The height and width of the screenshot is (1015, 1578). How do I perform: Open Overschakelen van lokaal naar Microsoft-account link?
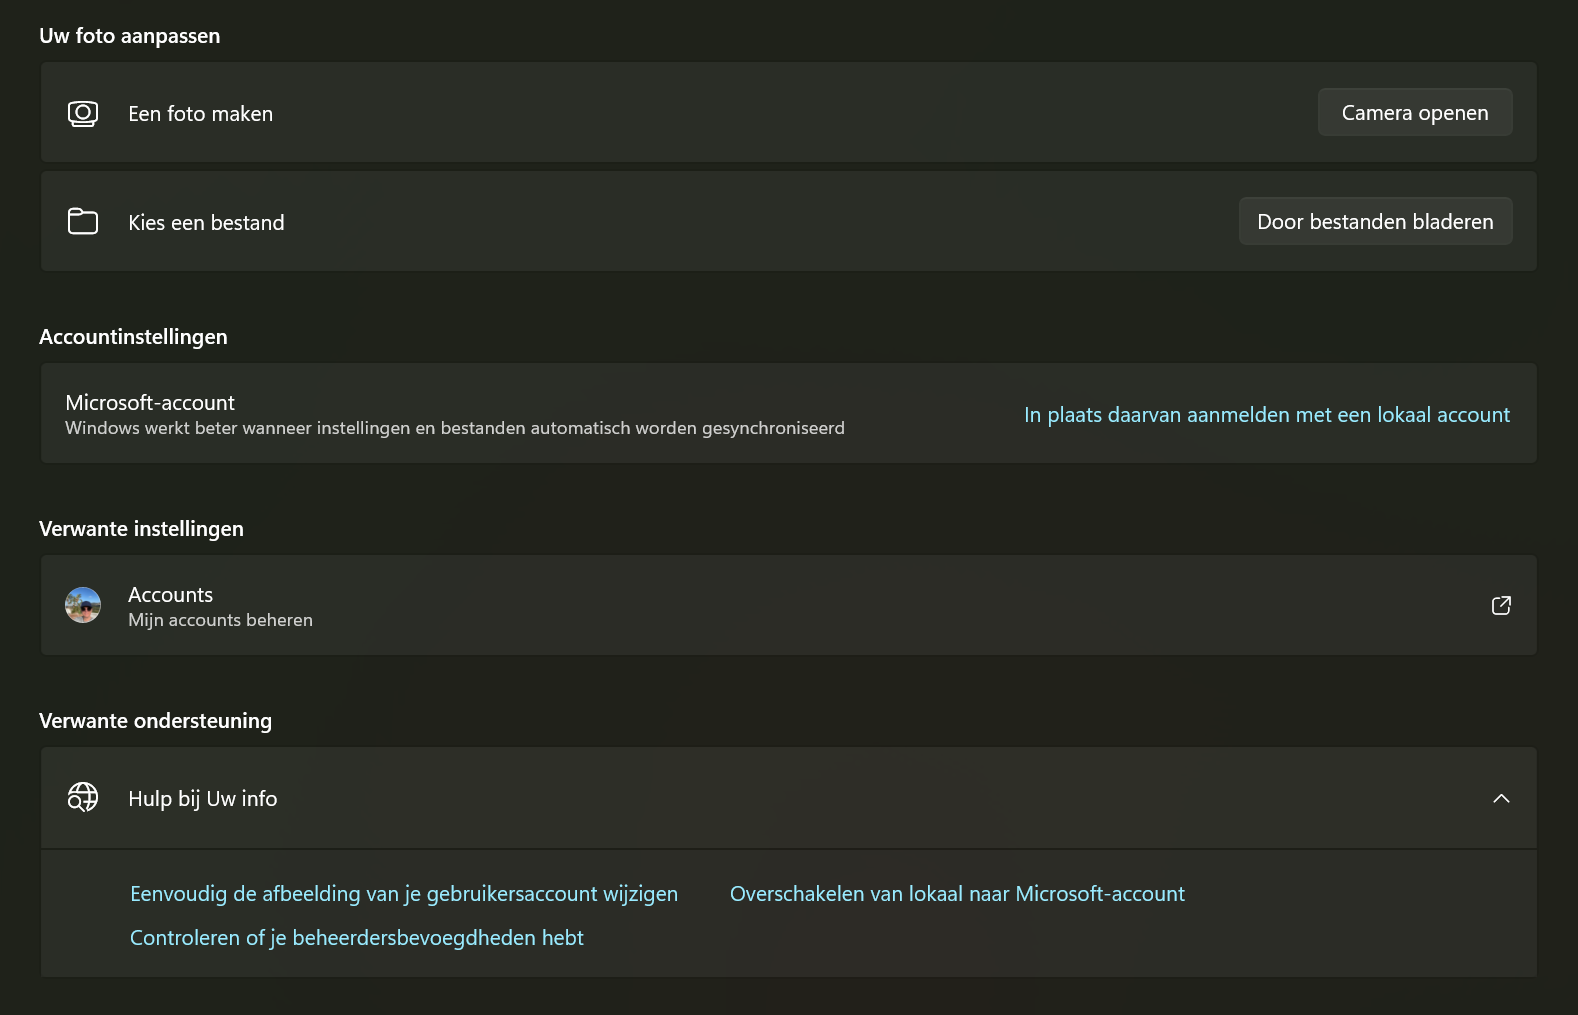coord(957,894)
